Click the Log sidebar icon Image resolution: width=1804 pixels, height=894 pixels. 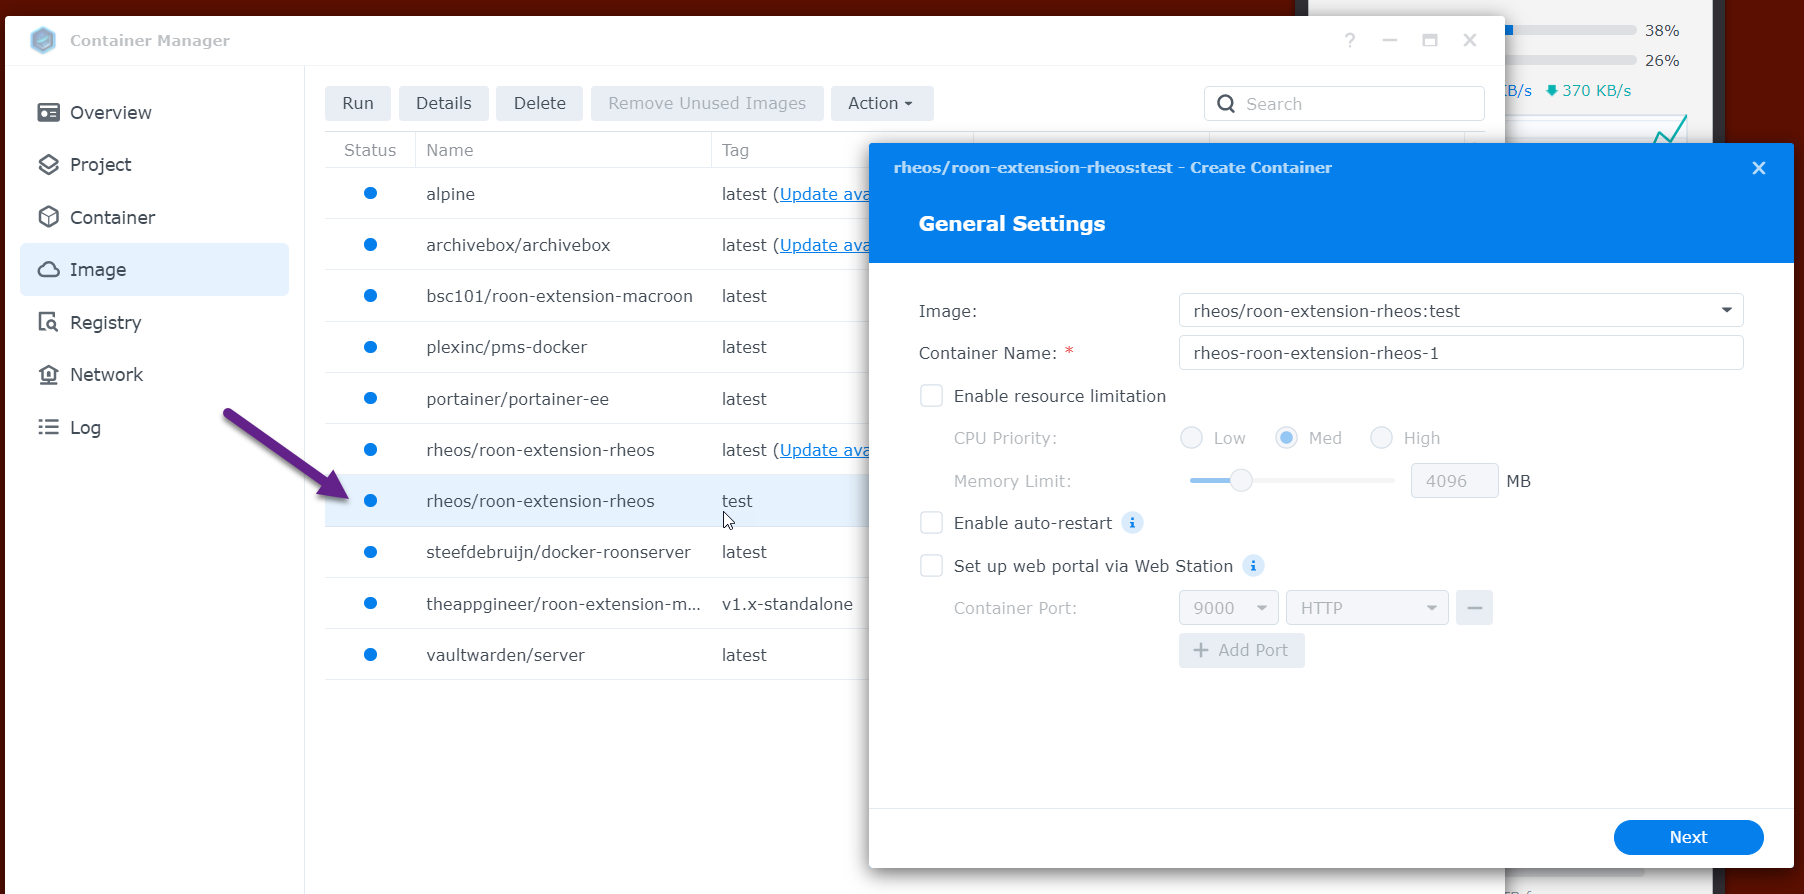48,427
